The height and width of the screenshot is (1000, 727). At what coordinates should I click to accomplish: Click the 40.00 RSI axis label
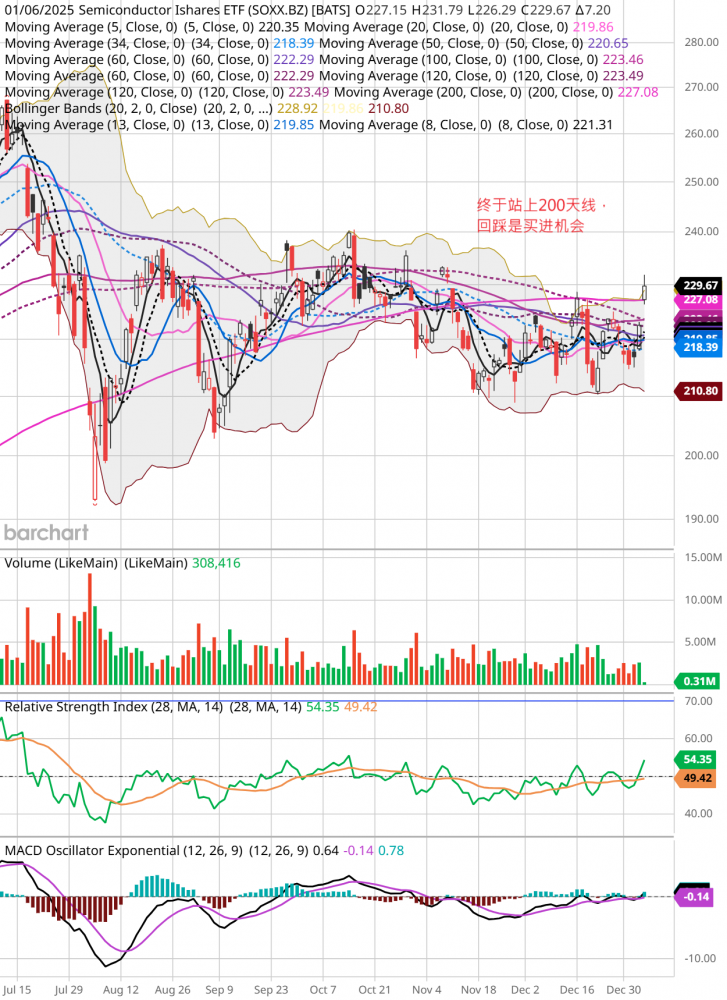tap(698, 814)
